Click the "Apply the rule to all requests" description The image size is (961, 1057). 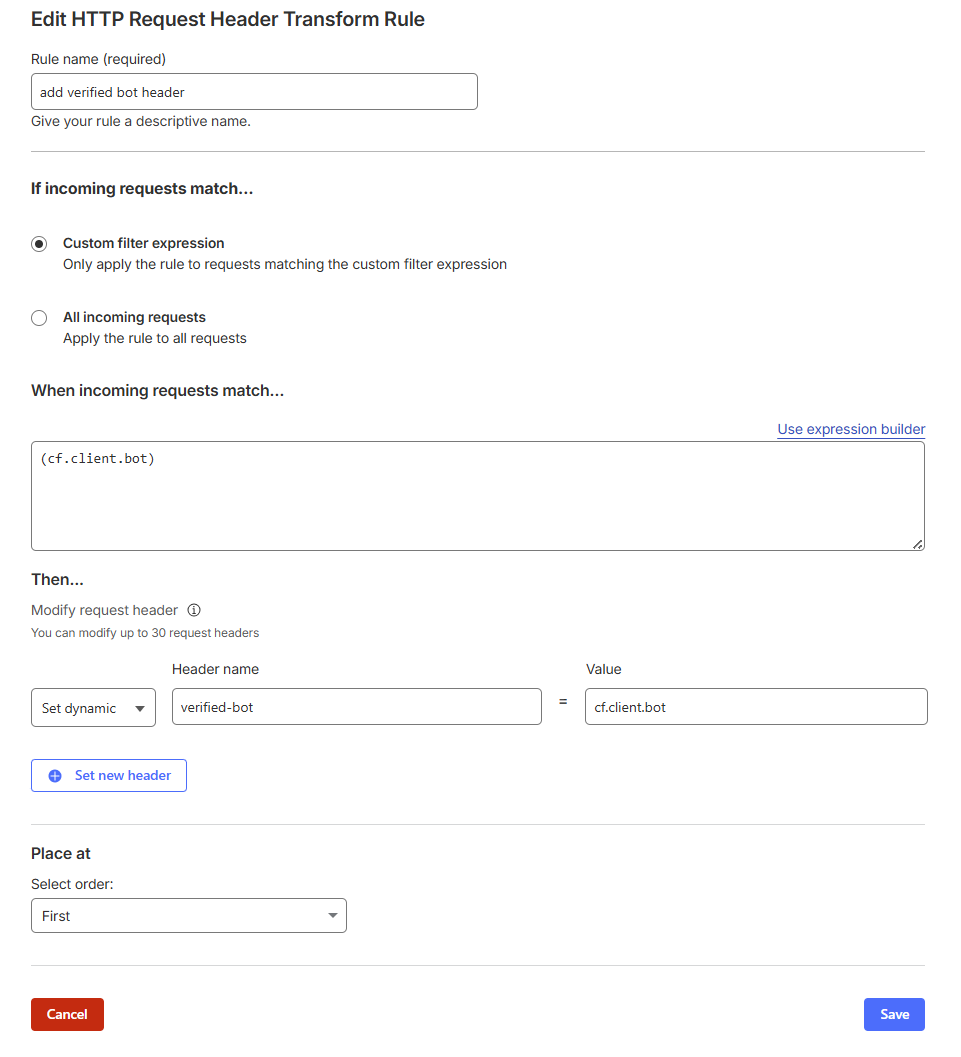154,339
